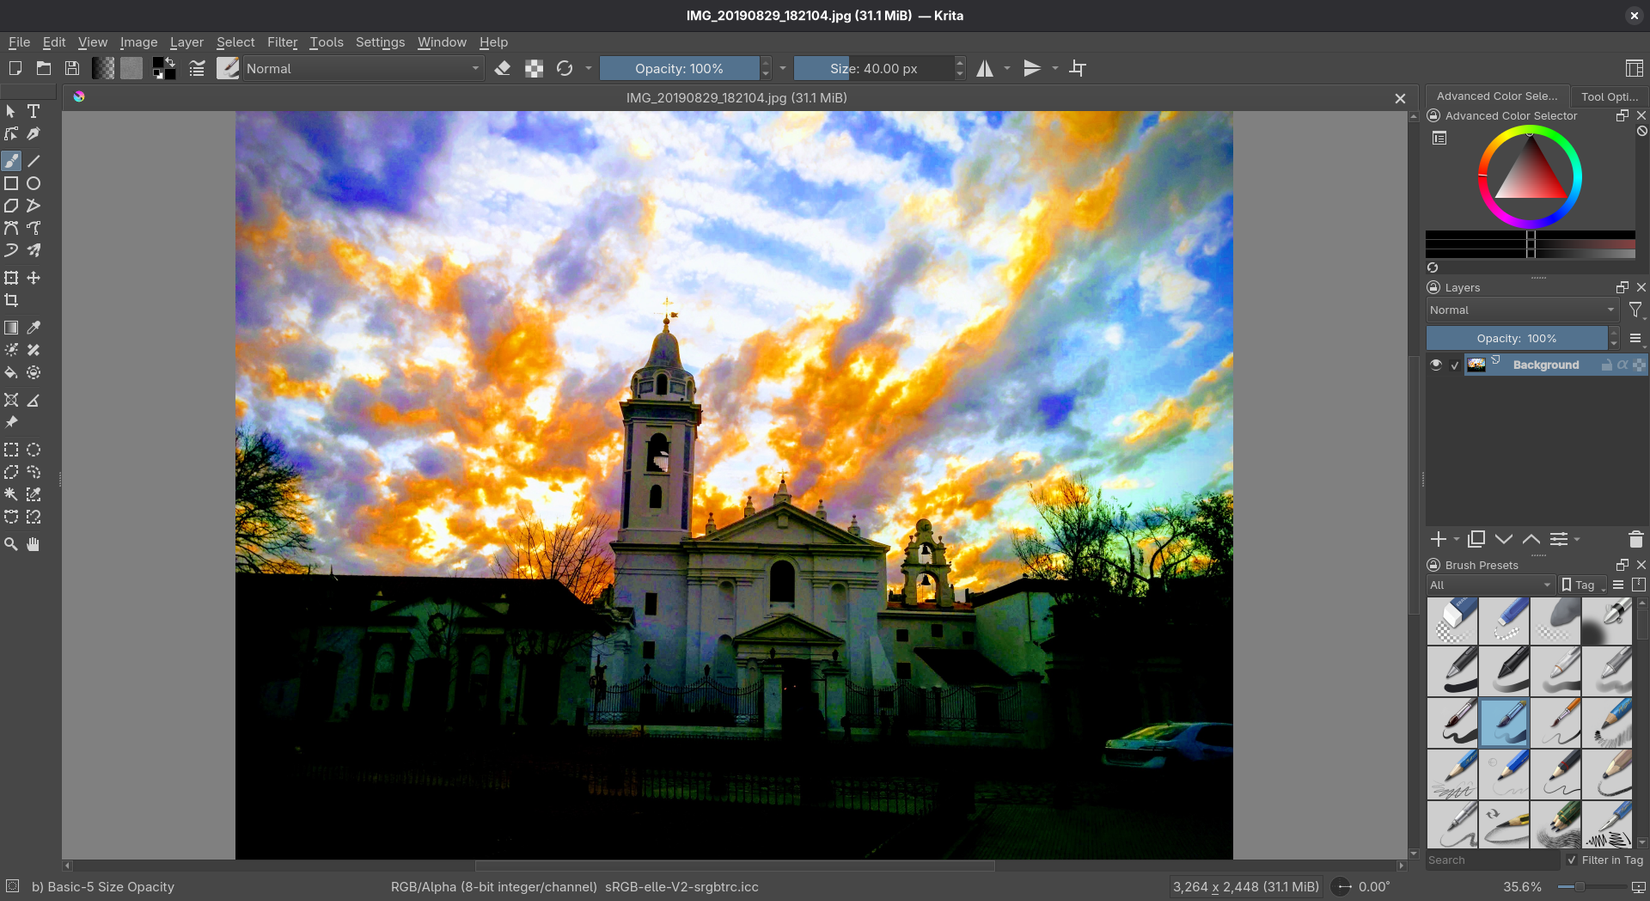
Task: Adjust the layer Opacity slider
Action: click(1516, 338)
